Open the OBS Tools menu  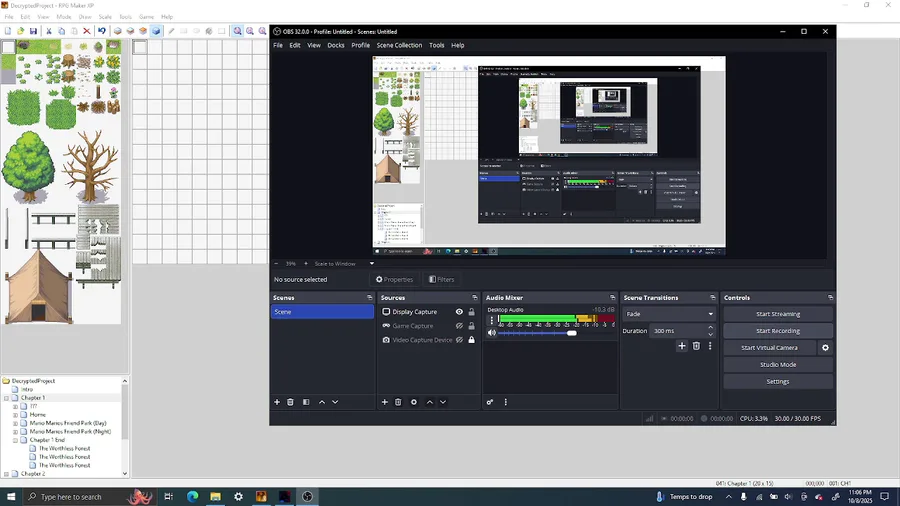436,45
